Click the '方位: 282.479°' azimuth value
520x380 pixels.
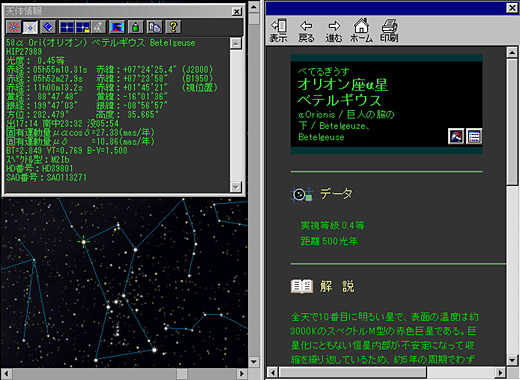click(38, 115)
